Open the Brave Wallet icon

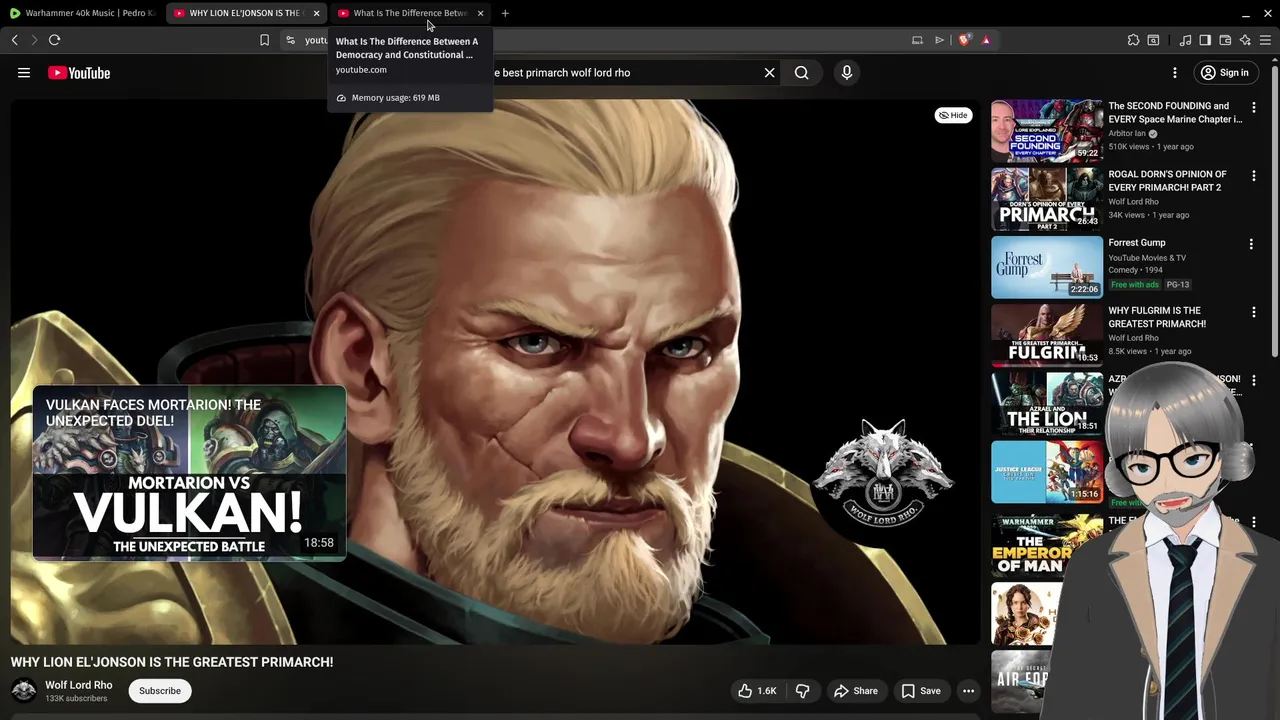pos(1225,40)
